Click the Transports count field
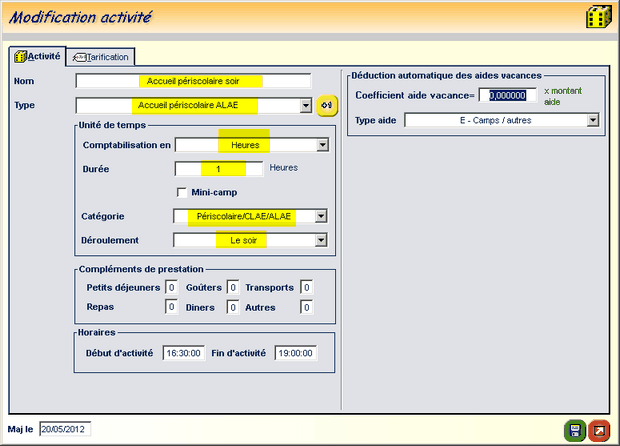Image resolution: width=620 pixels, height=446 pixels. pyautogui.click(x=307, y=288)
